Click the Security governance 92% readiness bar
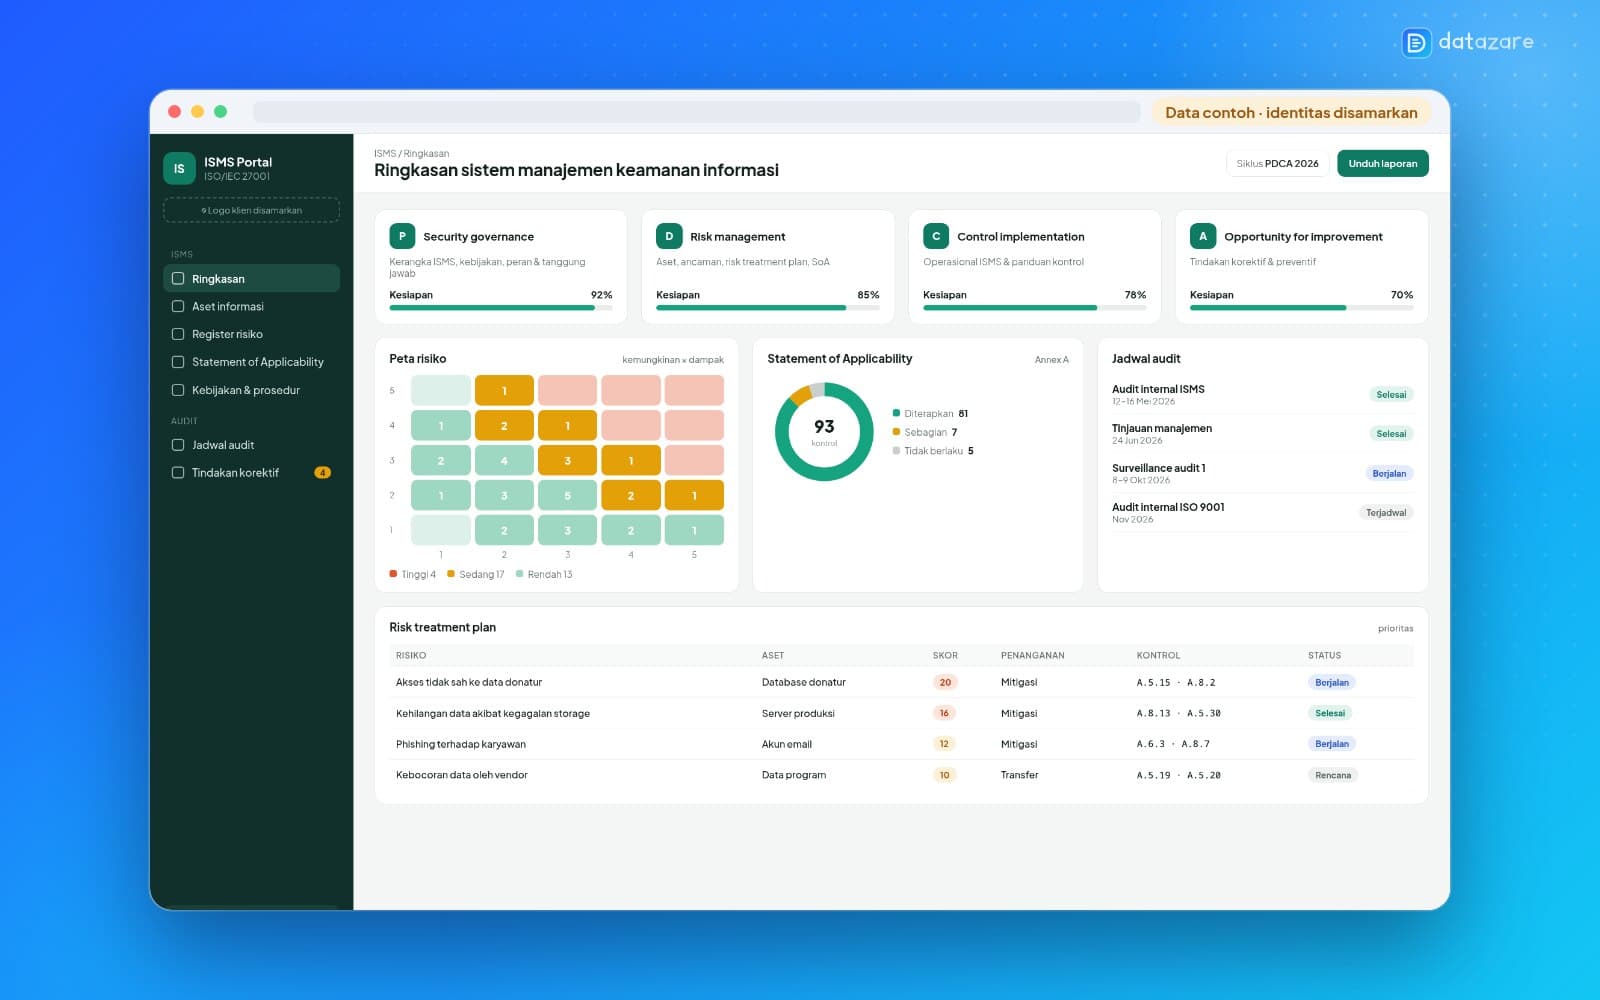This screenshot has height=1000, width=1600. (501, 308)
